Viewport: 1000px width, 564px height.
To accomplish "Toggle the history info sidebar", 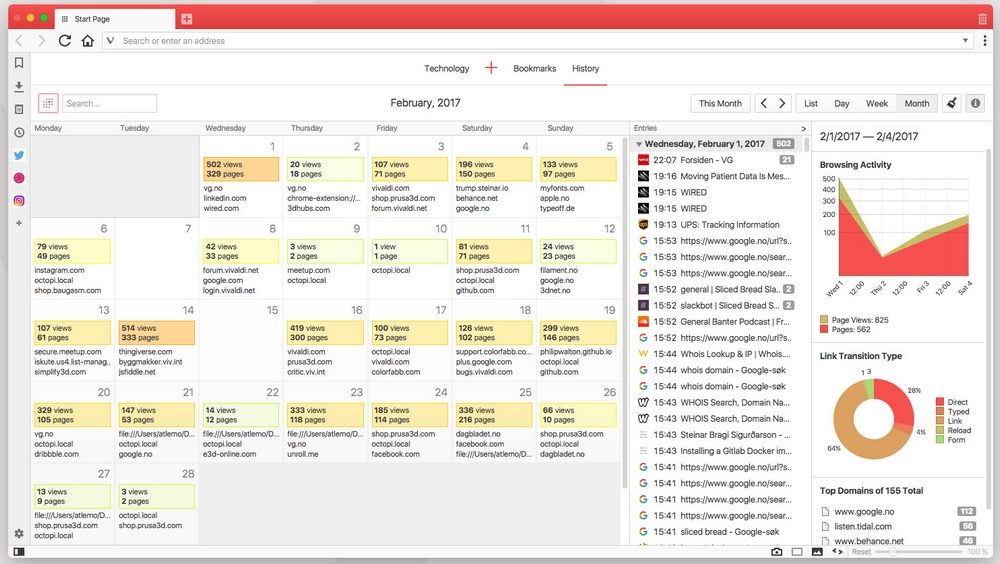I will click(x=975, y=103).
